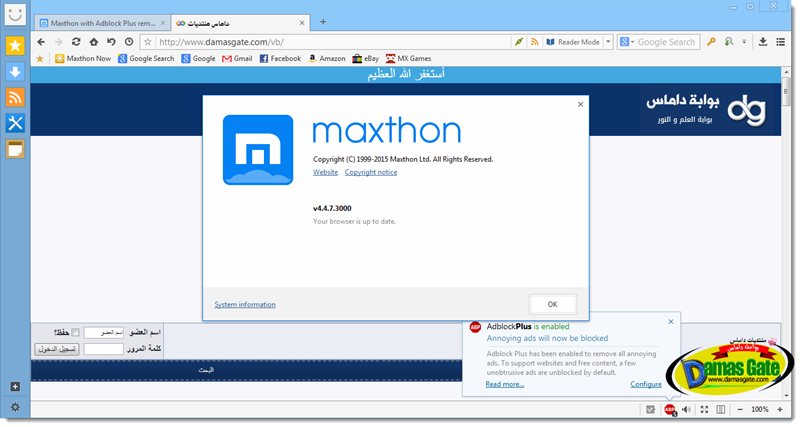Mute sound with the speaker icon
Screen dimensions: 800x427
pos(687,409)
